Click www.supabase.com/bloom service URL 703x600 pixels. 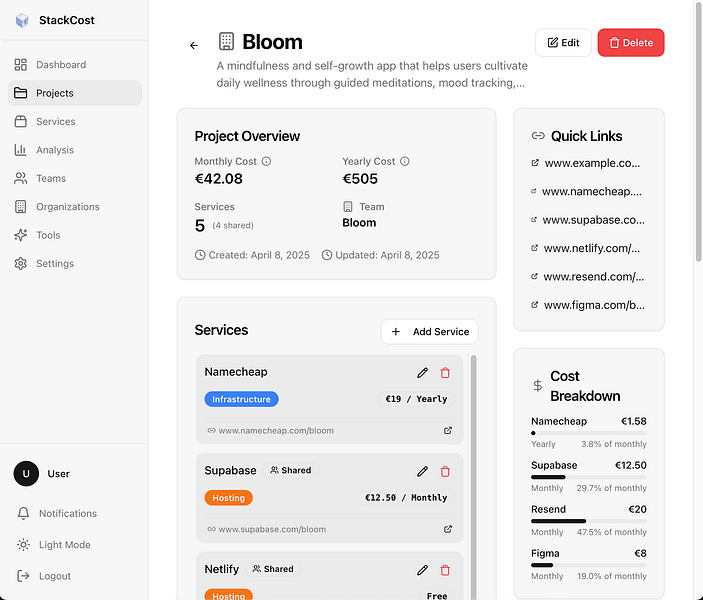[272, 529]
